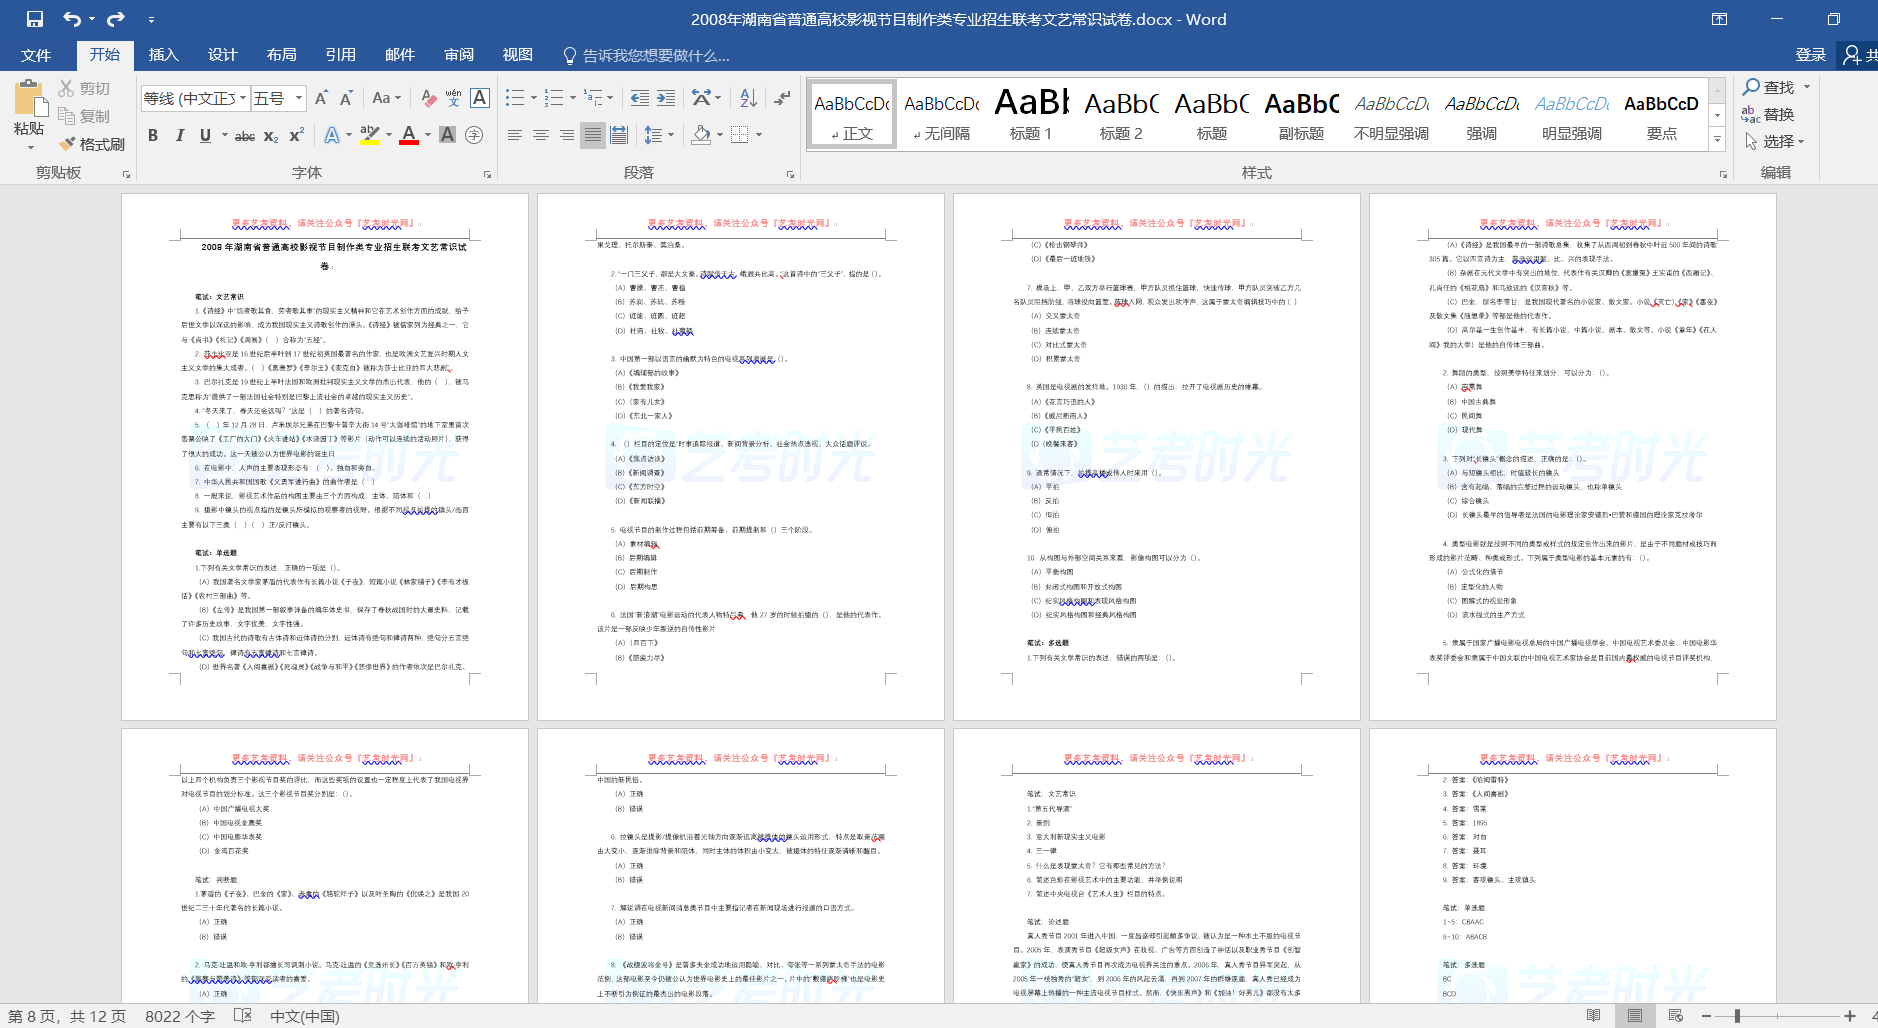1878x1028 pixels.
Task: Expand the line spacing dropdown
Action: tap(671, 135)
